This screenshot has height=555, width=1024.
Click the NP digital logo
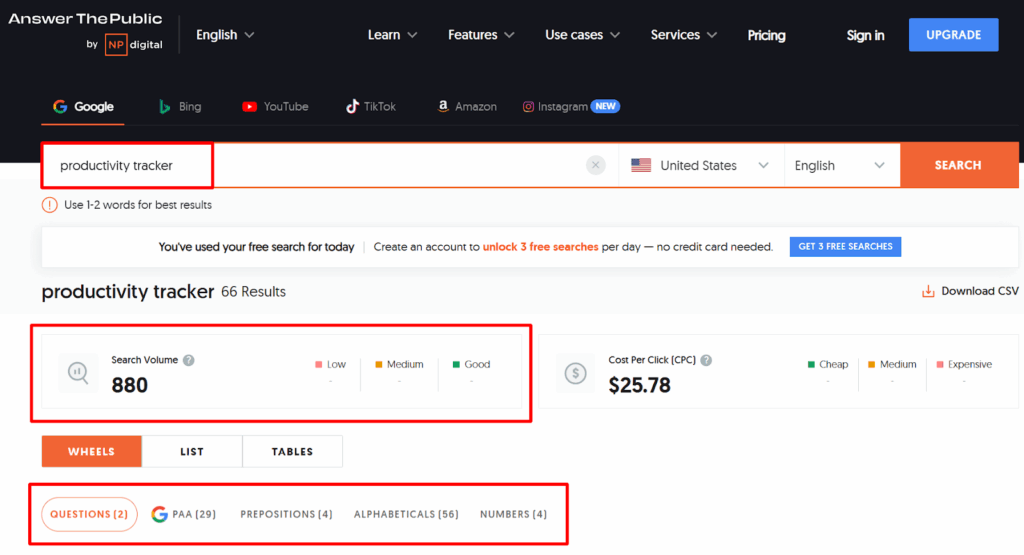click(134, 44)
